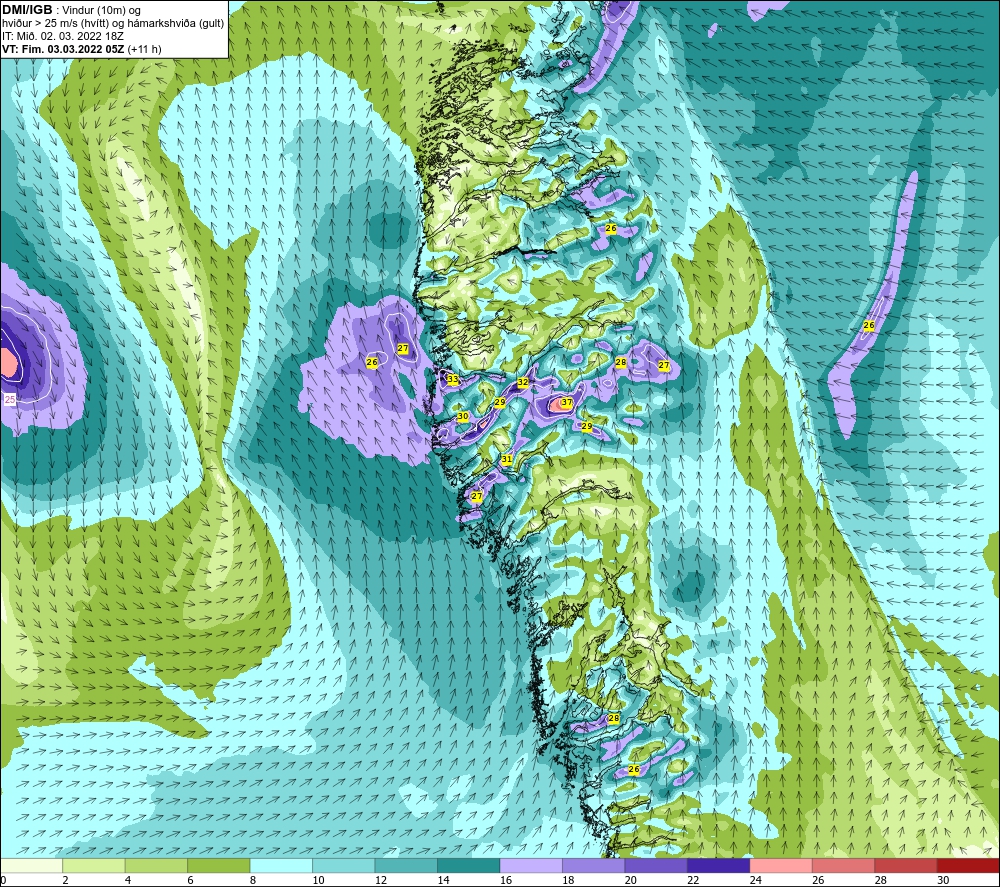Click the '(+11 h)' forecast offset text
The width and height of the screenshot is (1000, 887).
144,49
